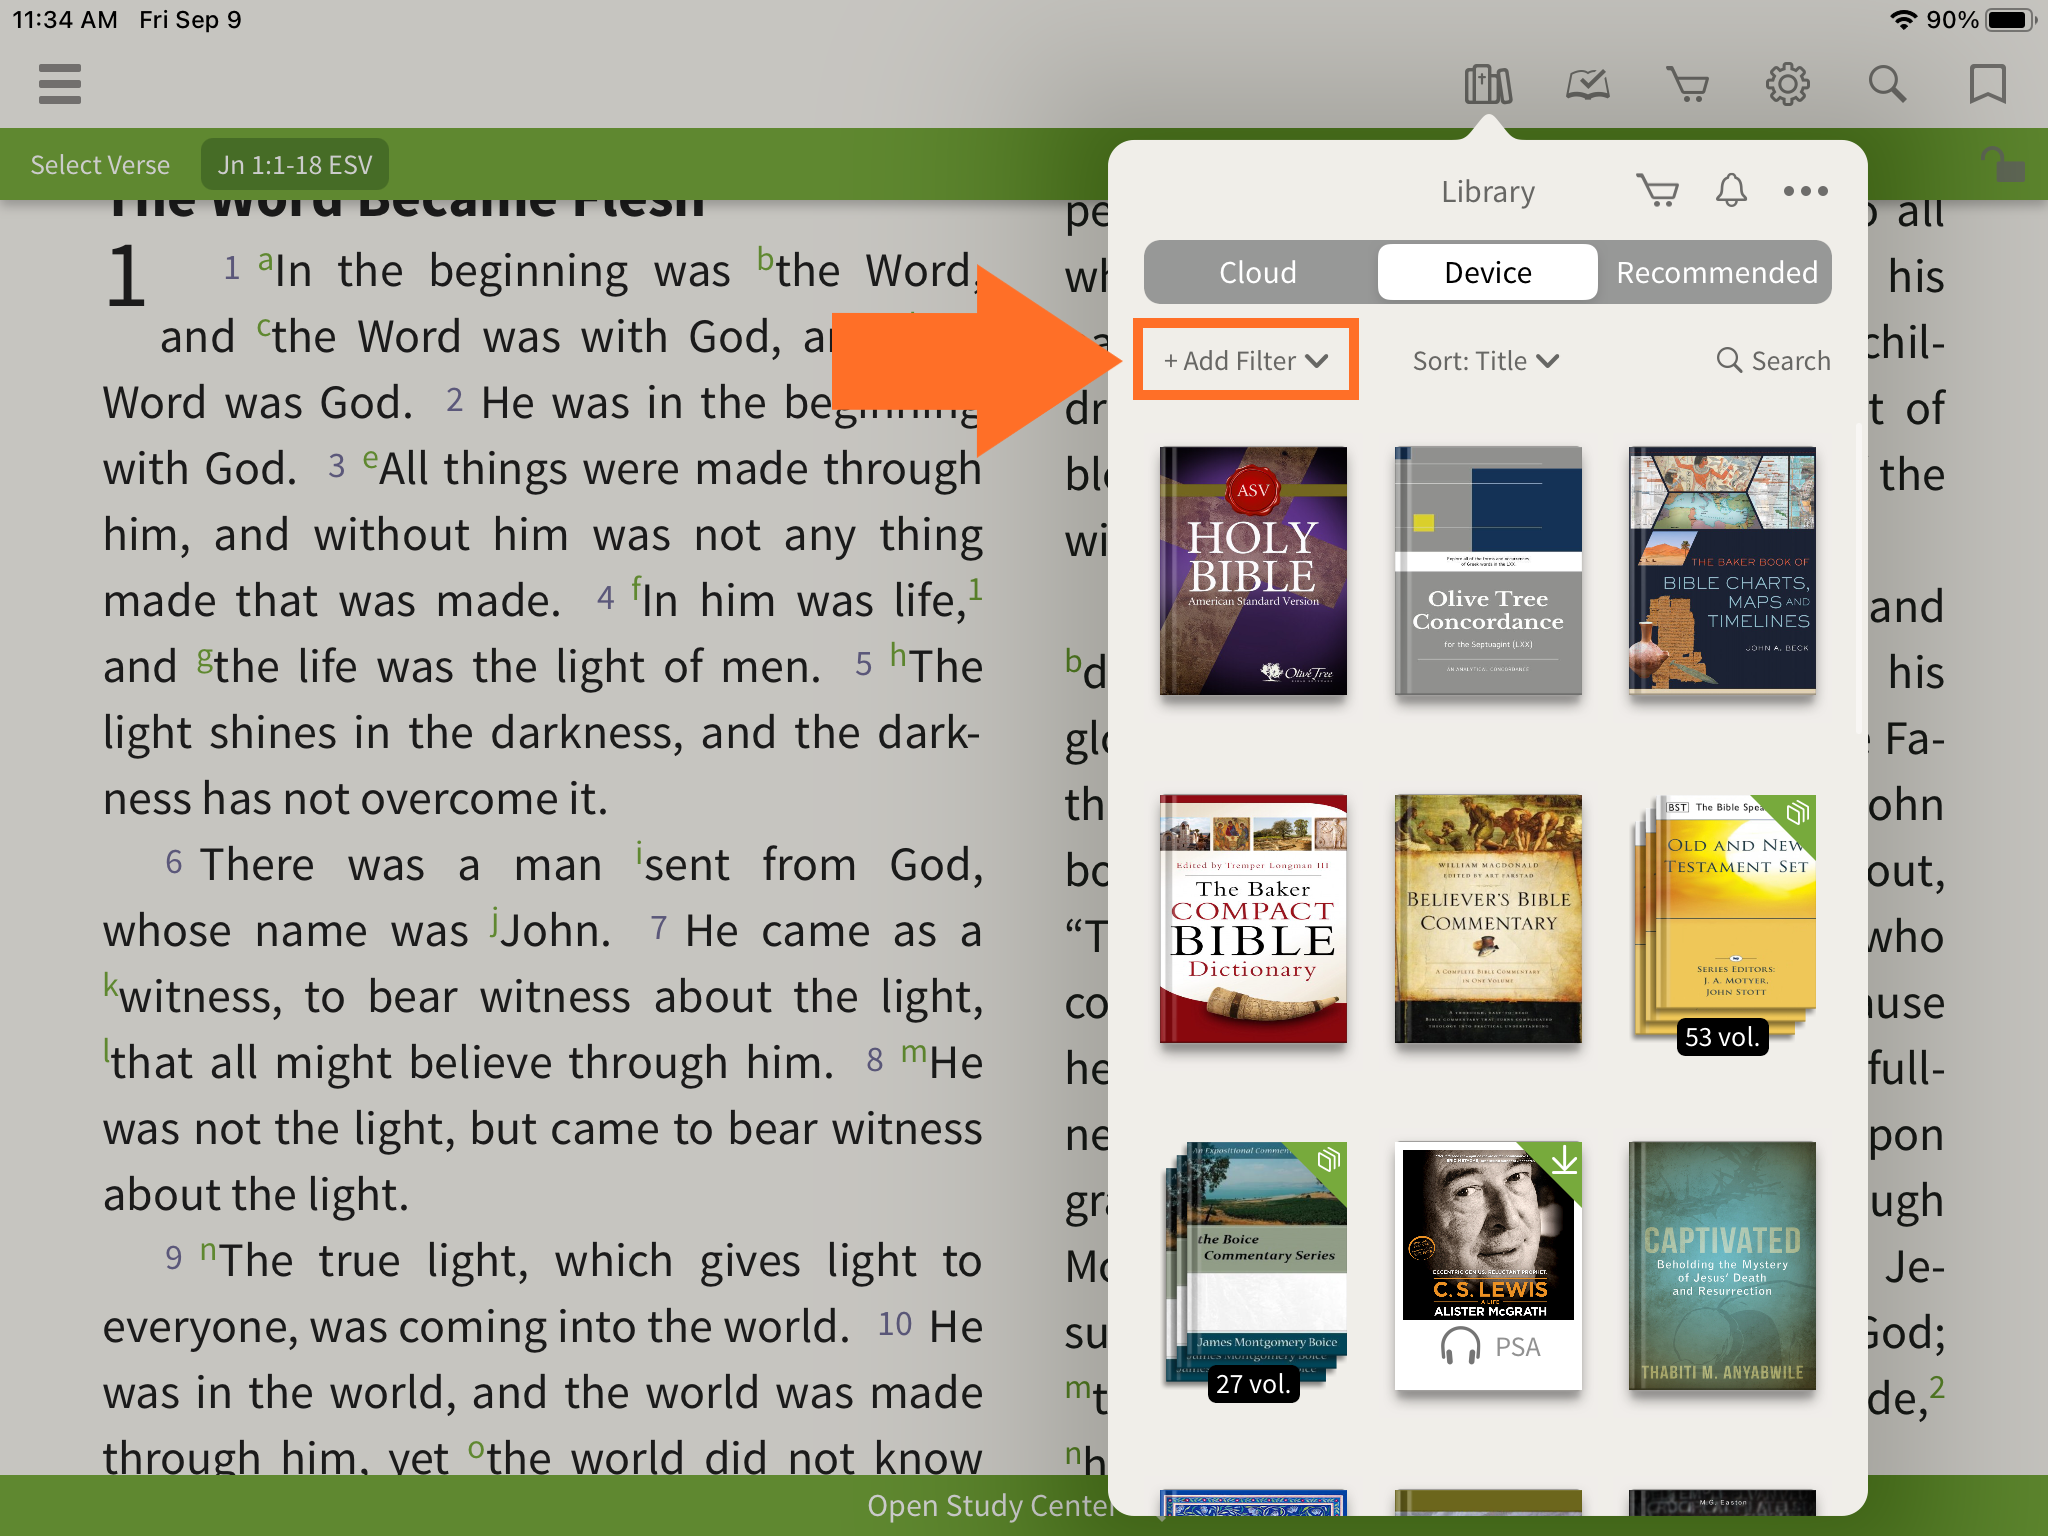Tap the Library panel title

pyautogui.click(x=1487, y=191)
